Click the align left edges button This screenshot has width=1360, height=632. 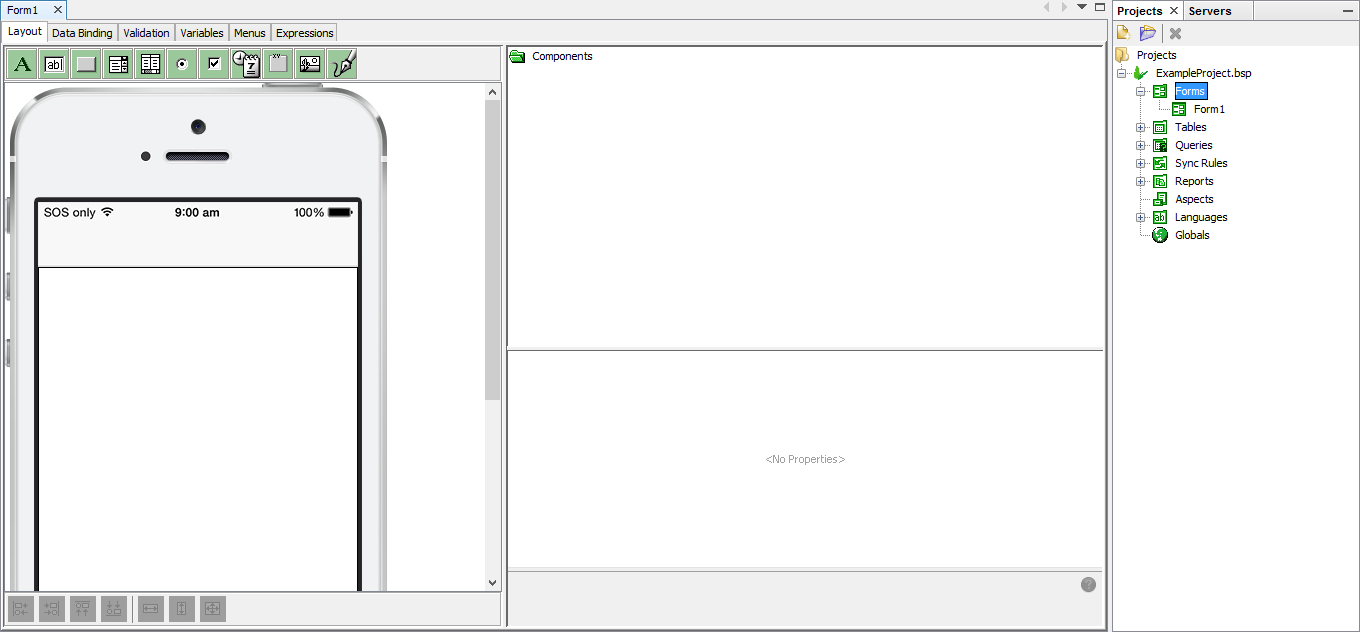(x=21, y=608)
